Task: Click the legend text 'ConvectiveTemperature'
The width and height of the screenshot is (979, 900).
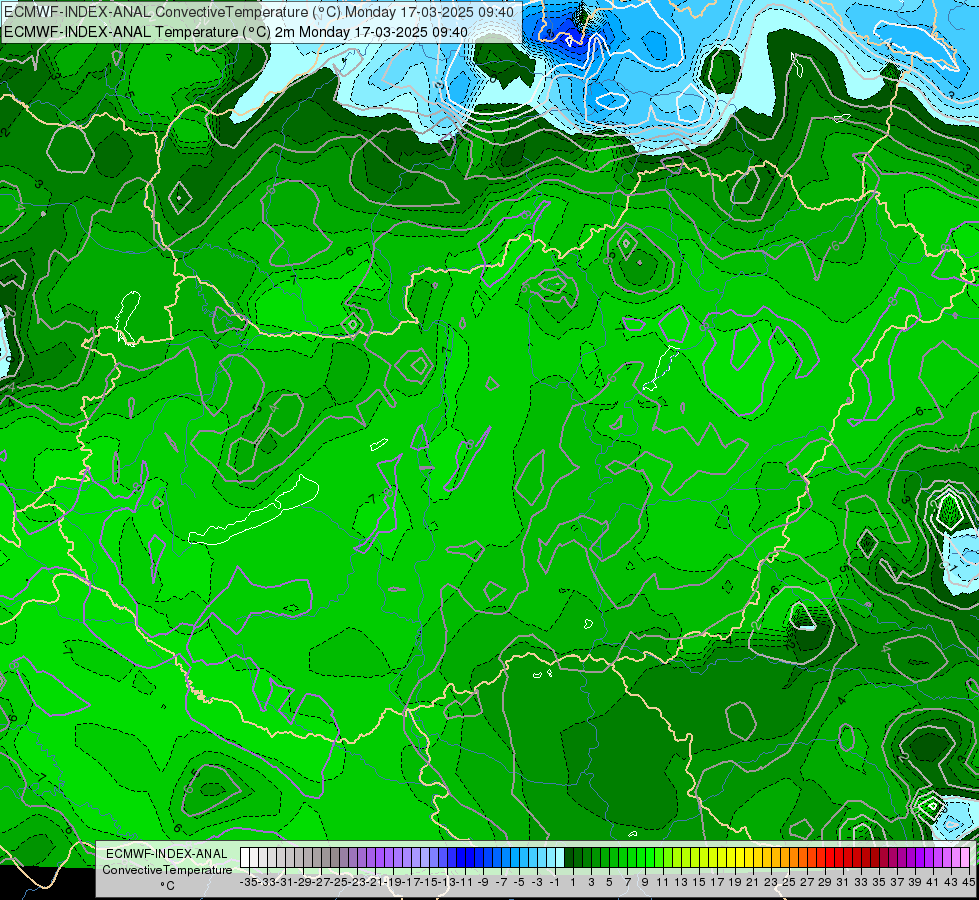Action: [167, 870]
